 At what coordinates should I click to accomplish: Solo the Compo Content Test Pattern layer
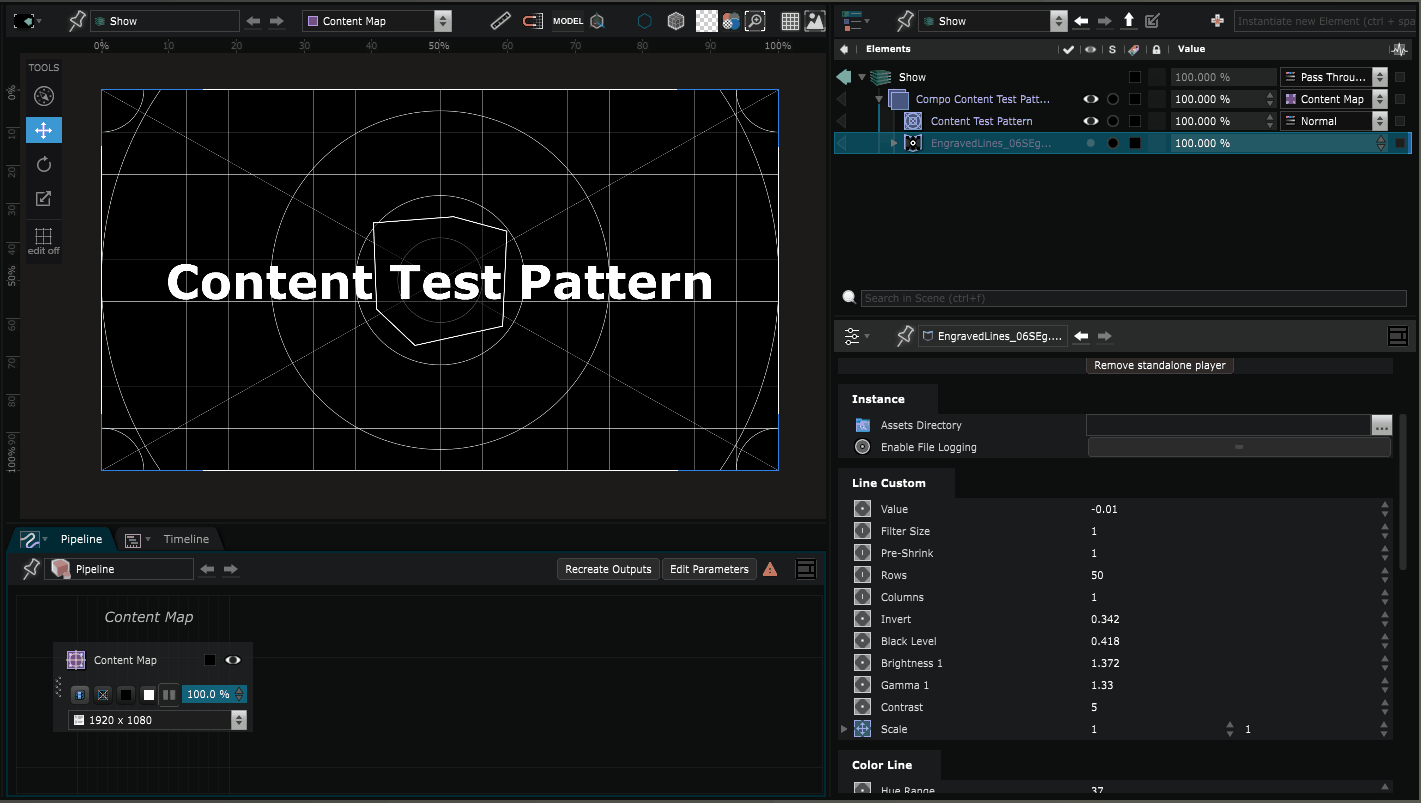(x=1113, y=99)
